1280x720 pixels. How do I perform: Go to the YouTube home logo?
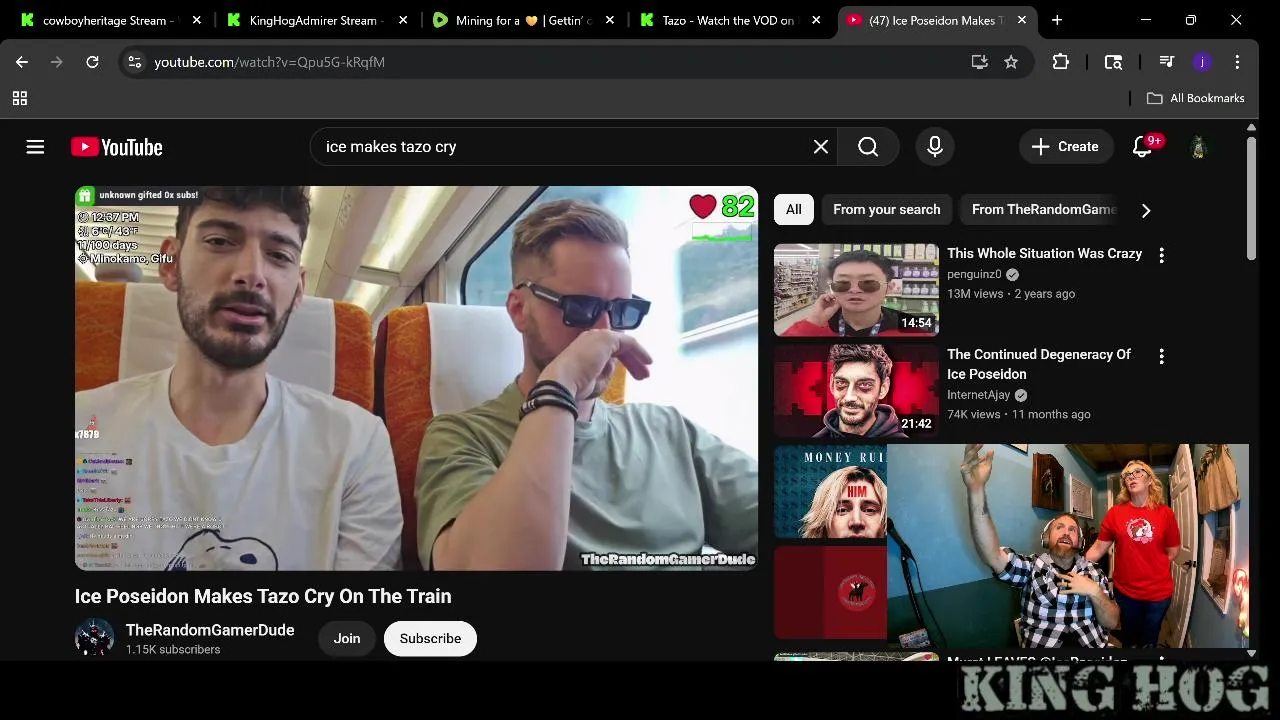point(117,147)
